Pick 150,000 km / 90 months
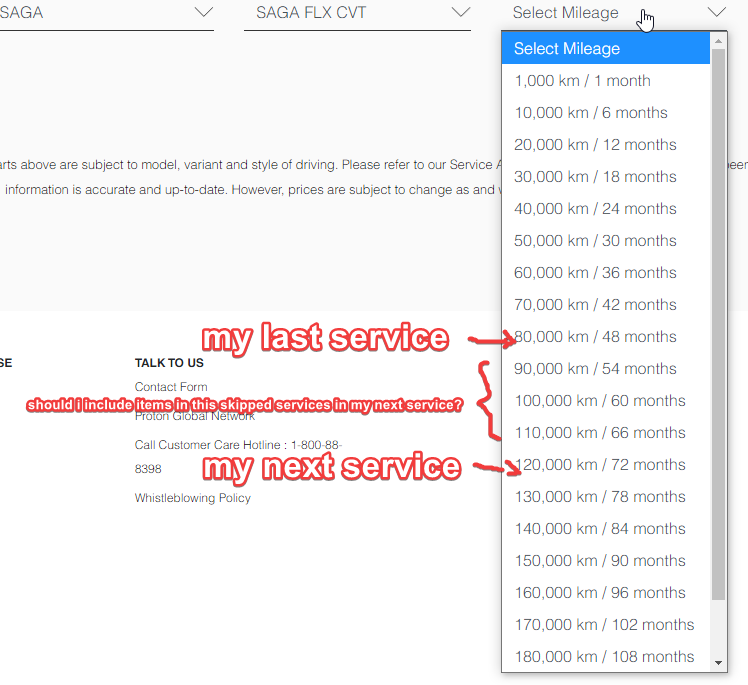 [x=599, y=561]
